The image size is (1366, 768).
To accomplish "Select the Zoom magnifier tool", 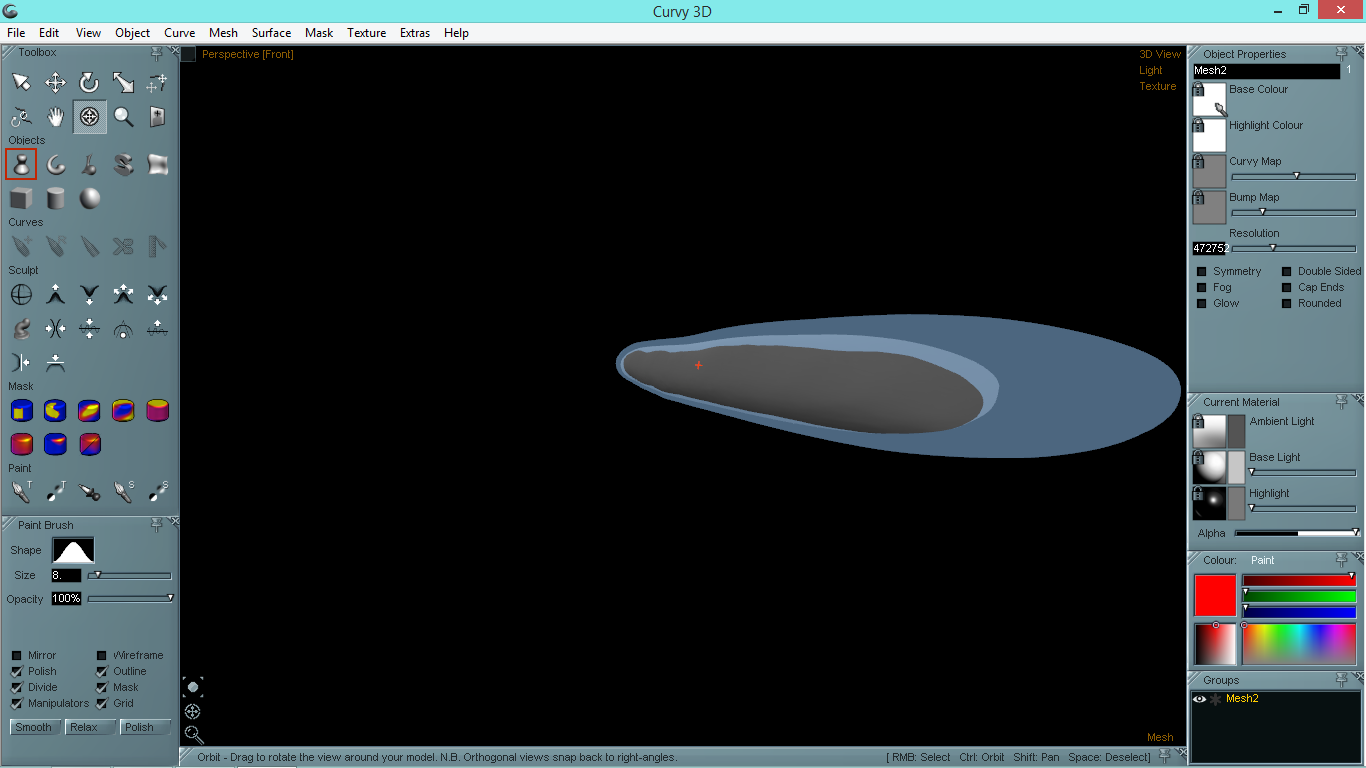I will tap(123, 117).
